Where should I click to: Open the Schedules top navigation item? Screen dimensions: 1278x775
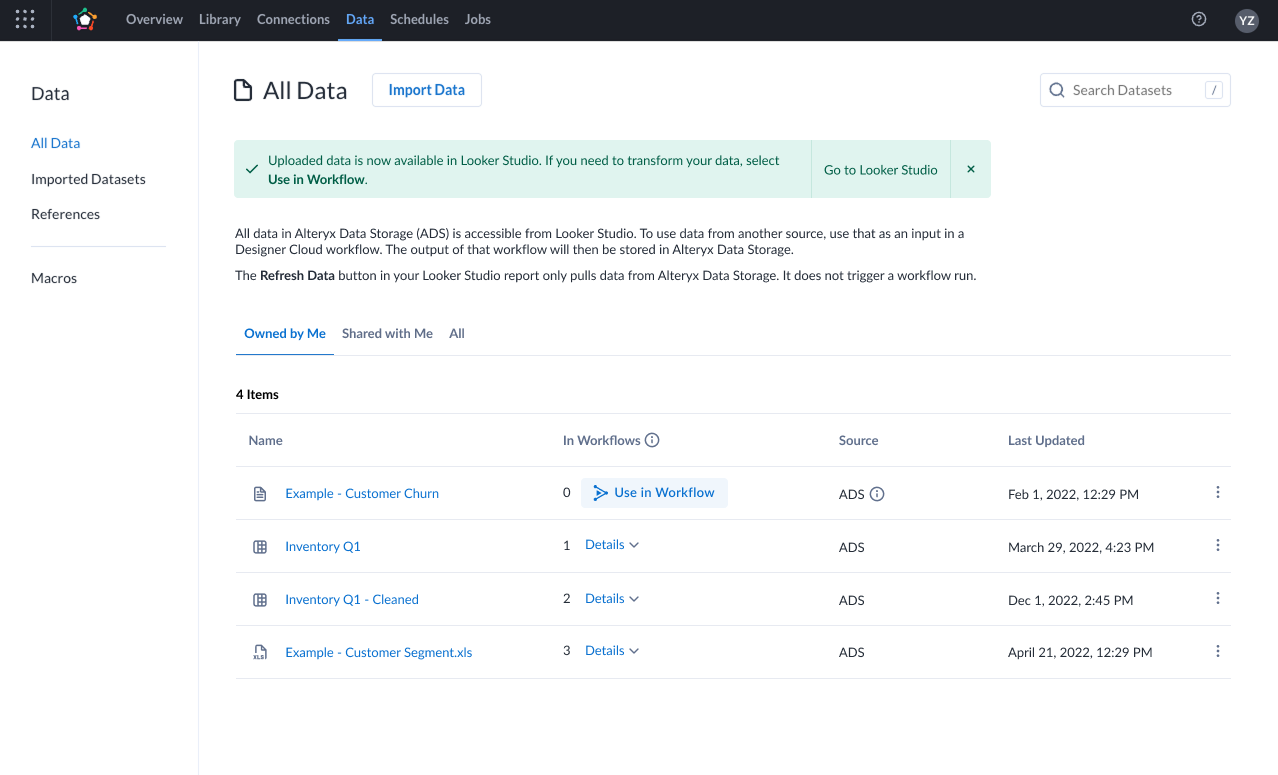coord(419,19)
